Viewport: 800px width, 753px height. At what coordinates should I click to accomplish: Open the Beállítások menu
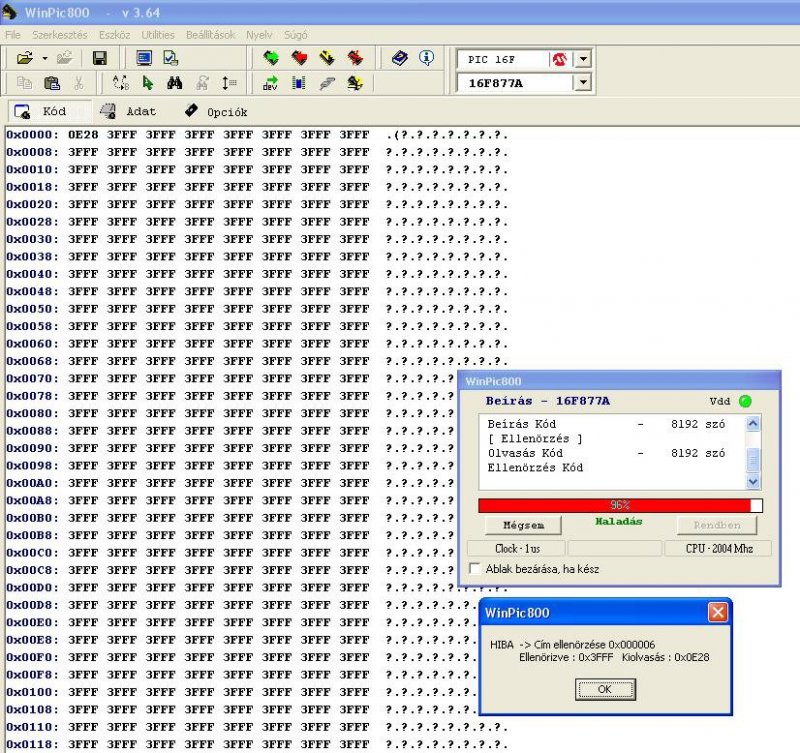coord(210,35)
